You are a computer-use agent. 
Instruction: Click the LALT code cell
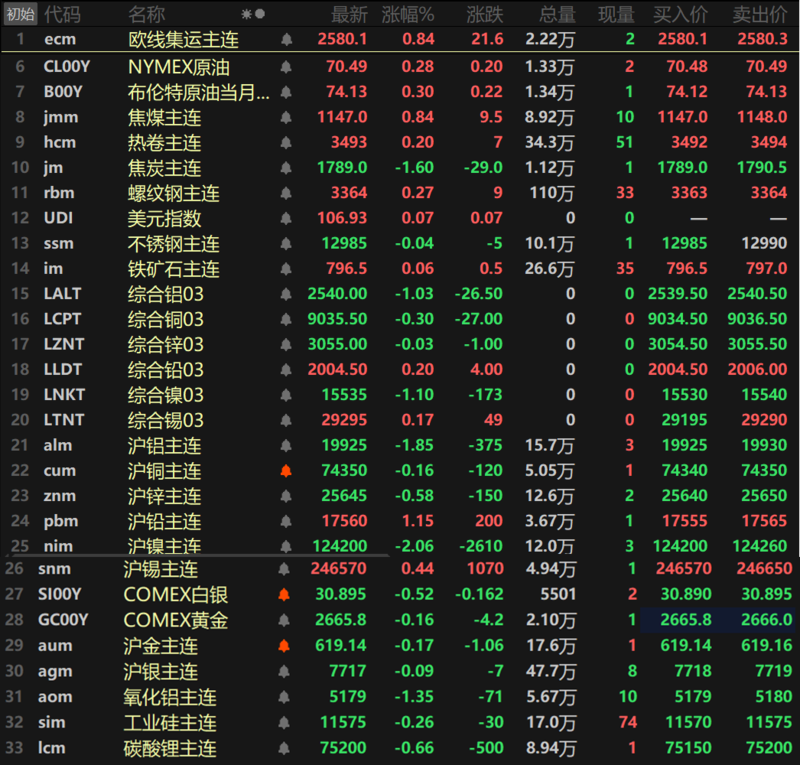[62, 294]
